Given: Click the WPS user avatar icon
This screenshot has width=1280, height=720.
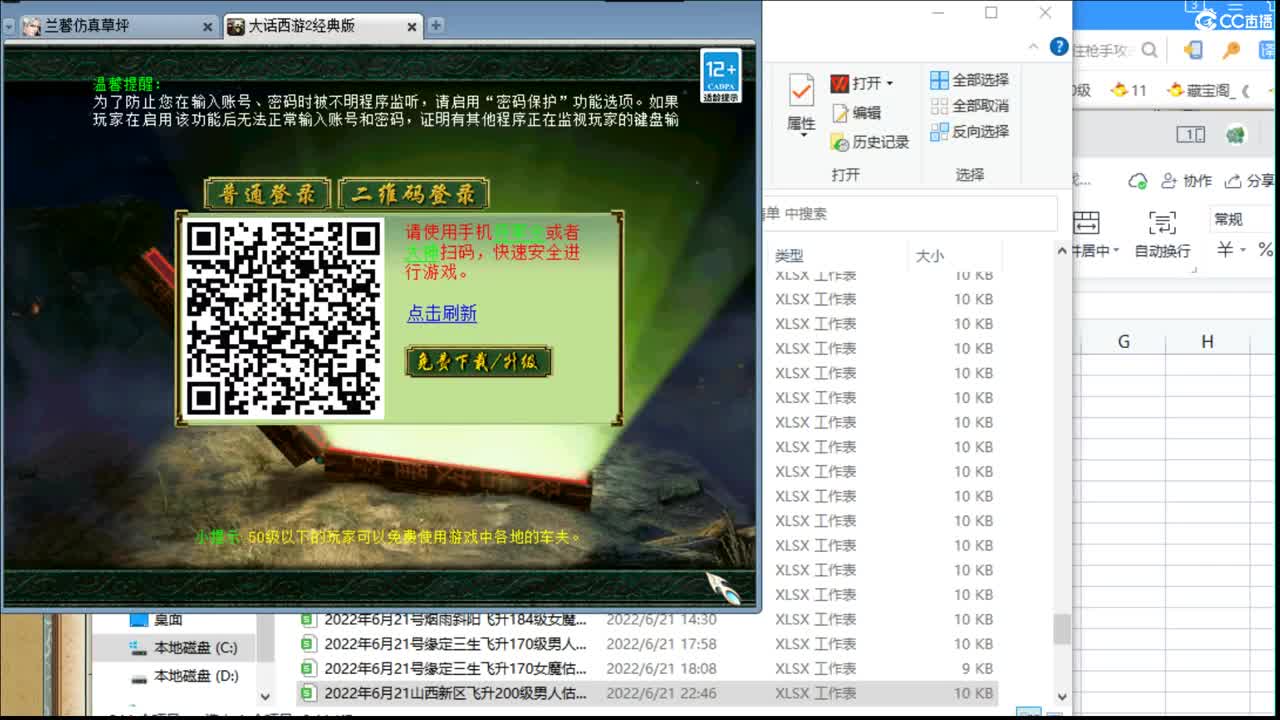Looking at the screenshot, I should point(1236,135).
